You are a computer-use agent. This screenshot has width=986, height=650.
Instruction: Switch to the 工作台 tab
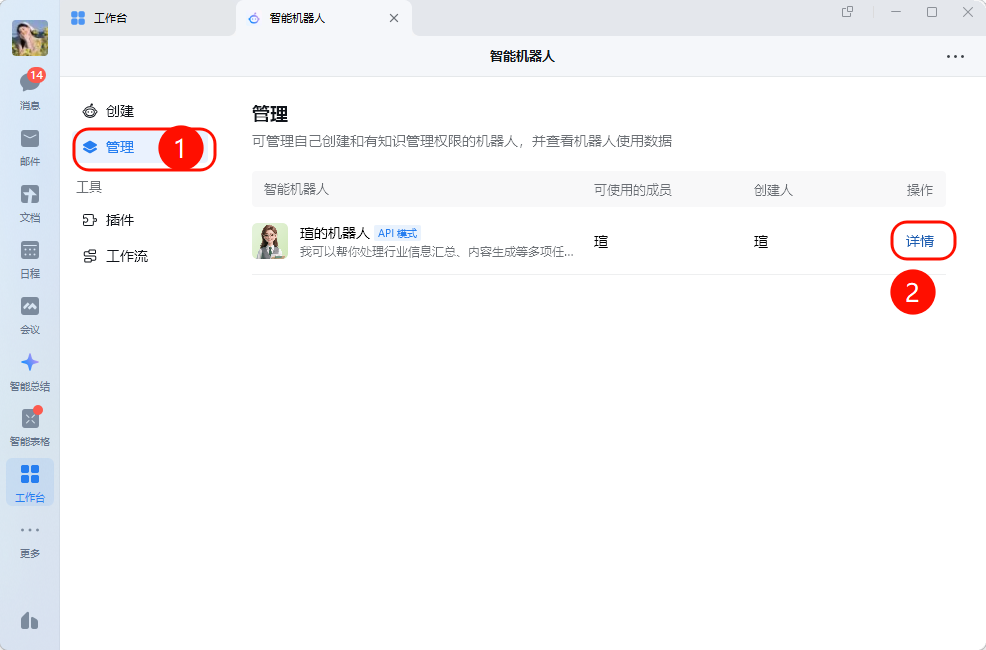[148, 18]
